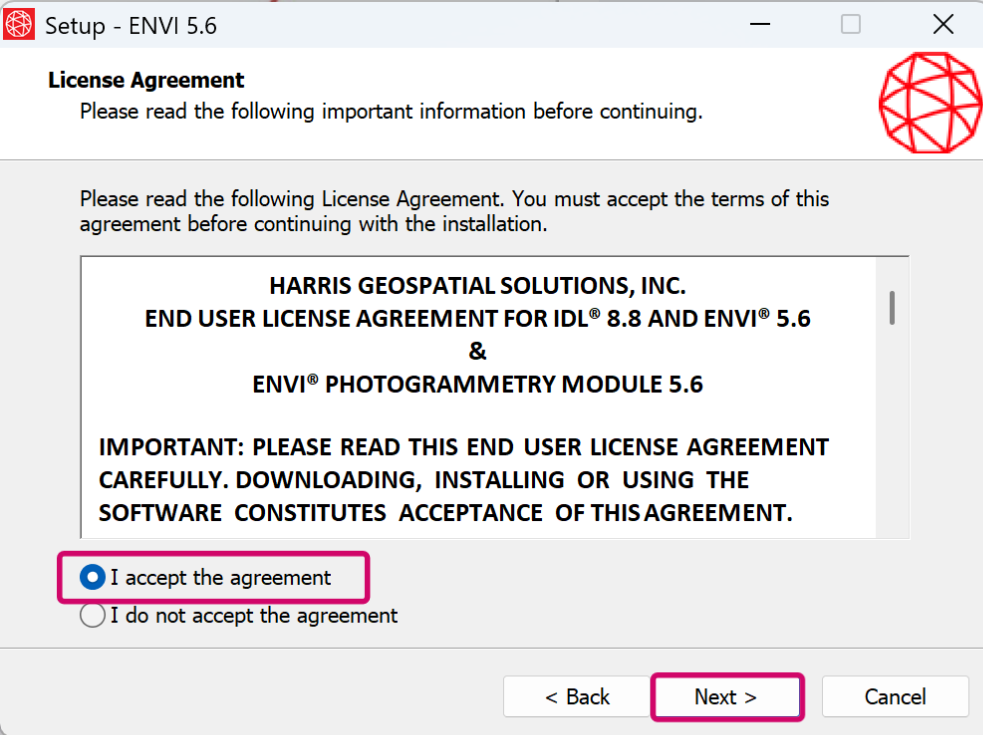The image size is (985, 738).
Task: Click the disabled maximize window icon
Action: (x=851, y=24)
